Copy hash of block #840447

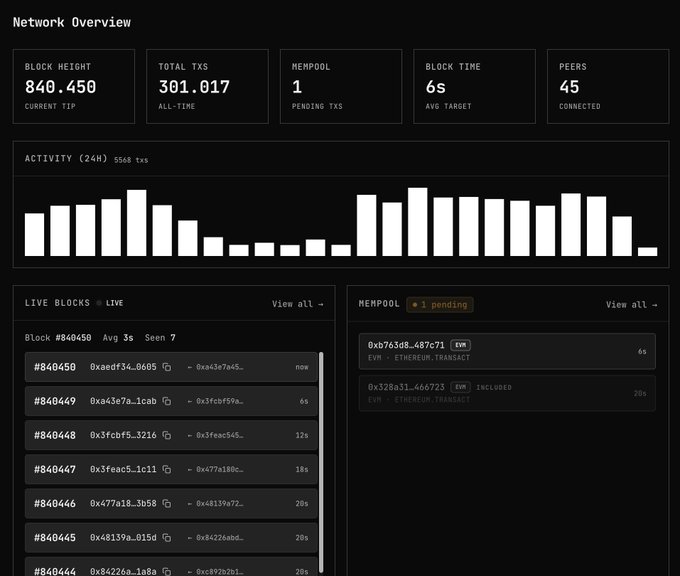point(167,469)
